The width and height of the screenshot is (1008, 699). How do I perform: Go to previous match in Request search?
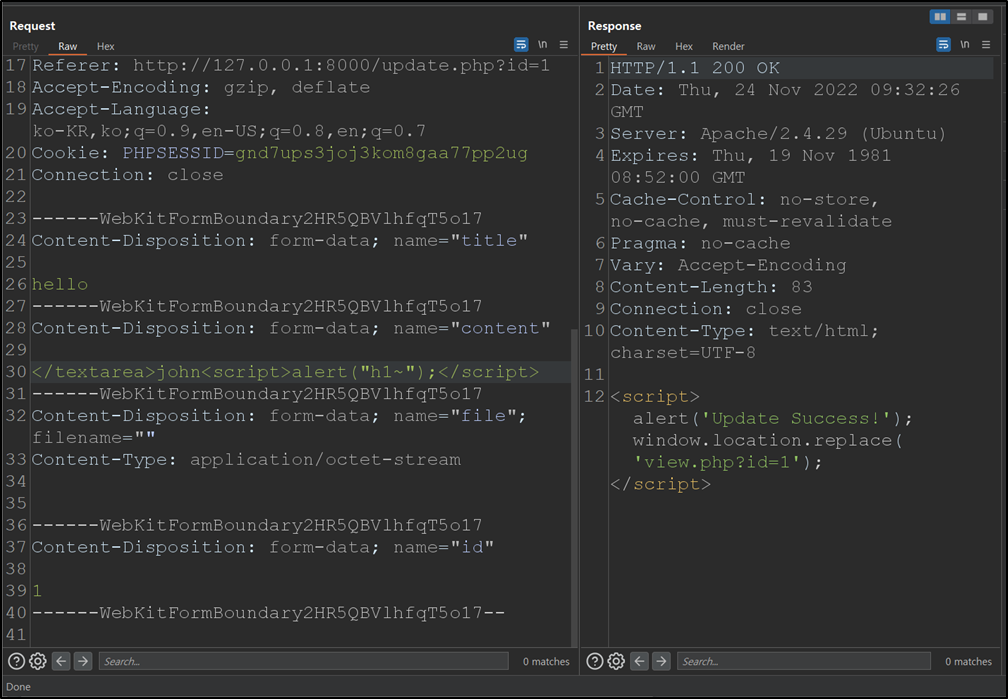click(61, 661)
